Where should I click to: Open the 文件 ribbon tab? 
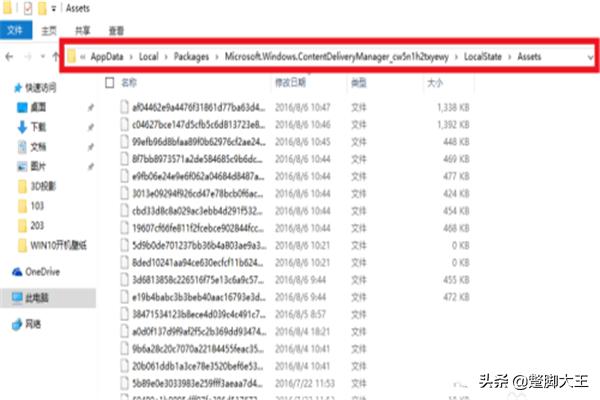coord(15,30)
